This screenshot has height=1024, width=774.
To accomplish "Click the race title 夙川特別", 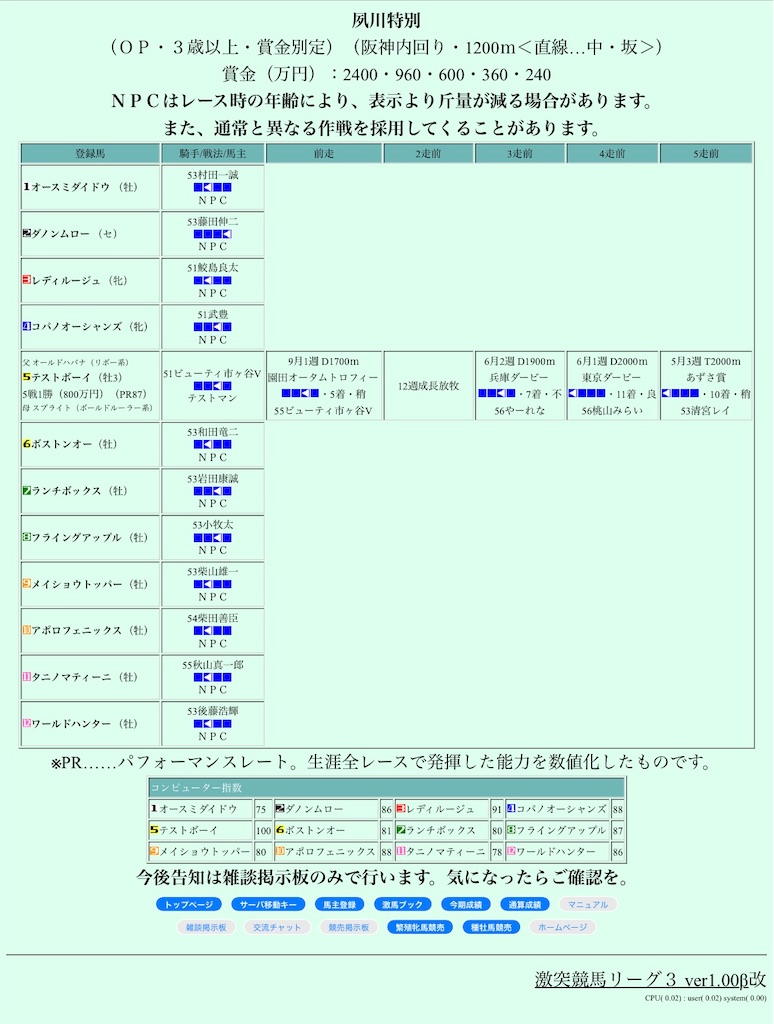I will tap(386, 21).
